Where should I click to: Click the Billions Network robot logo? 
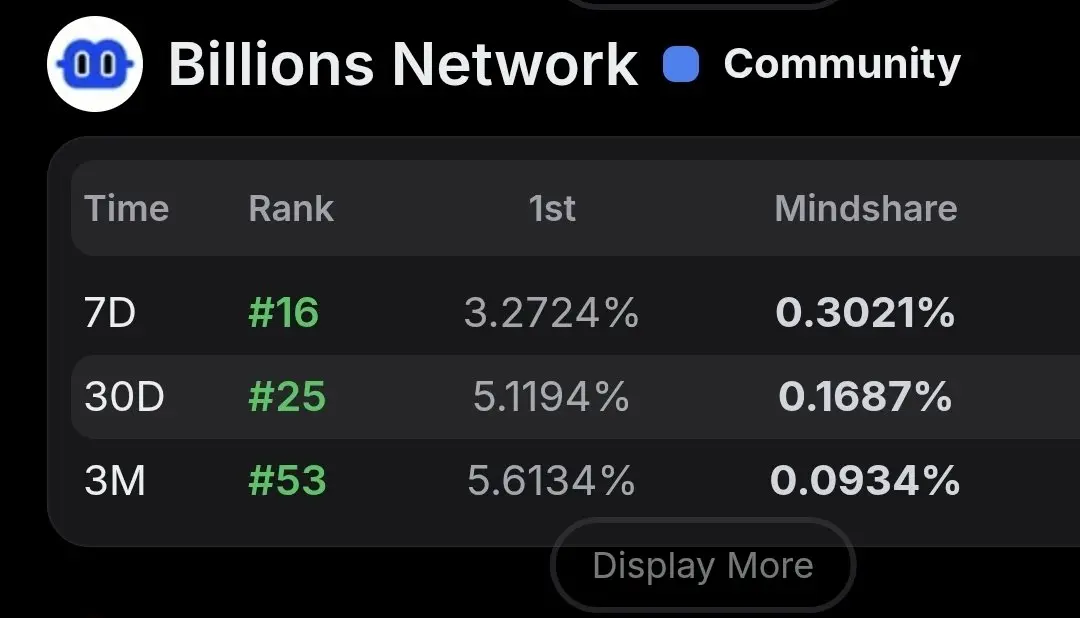pyautogui.click(x=95, y=64)
